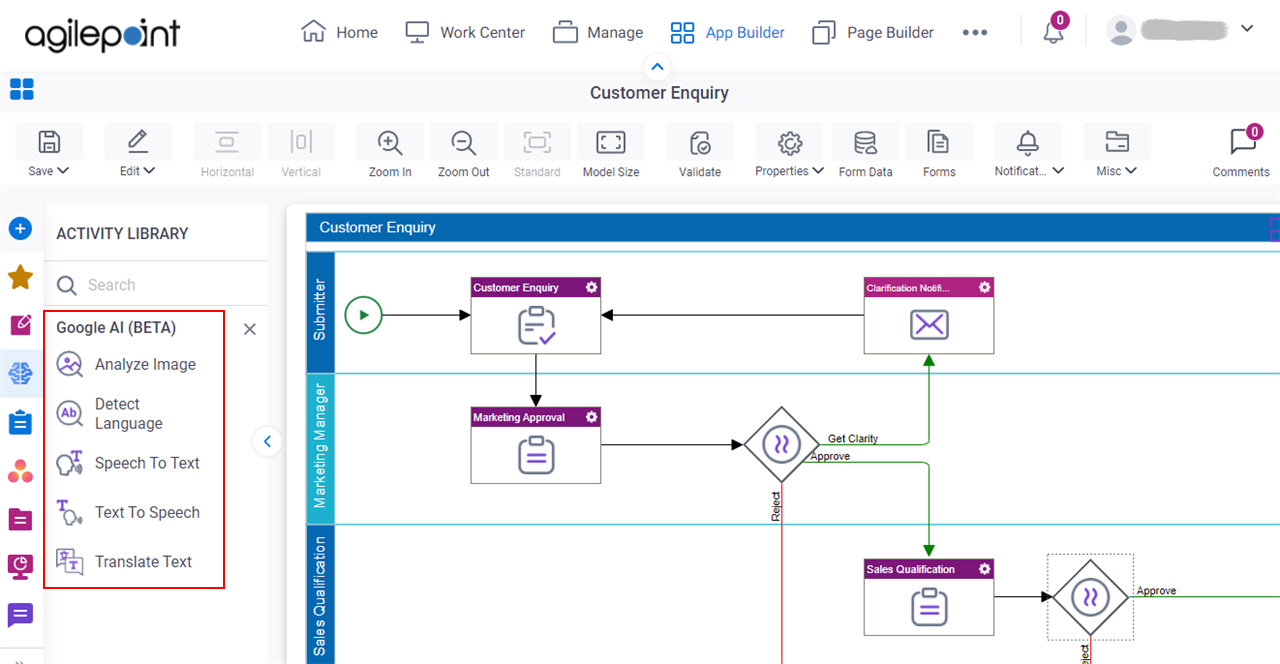Select the App Builder menu
Viewport: 1280px width, 664px height.
[727, 32]
